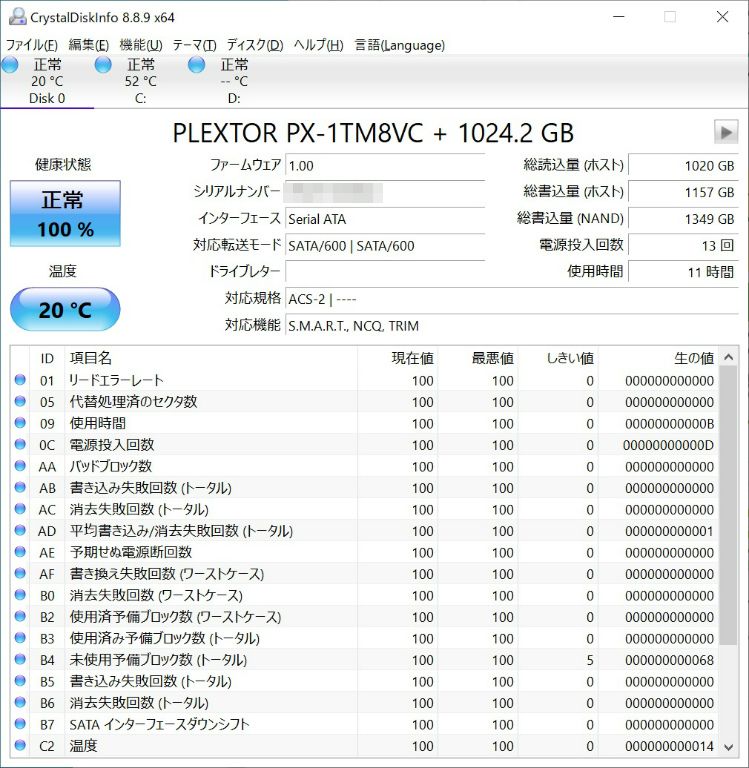Click the status dot for attribute AF

20,573
